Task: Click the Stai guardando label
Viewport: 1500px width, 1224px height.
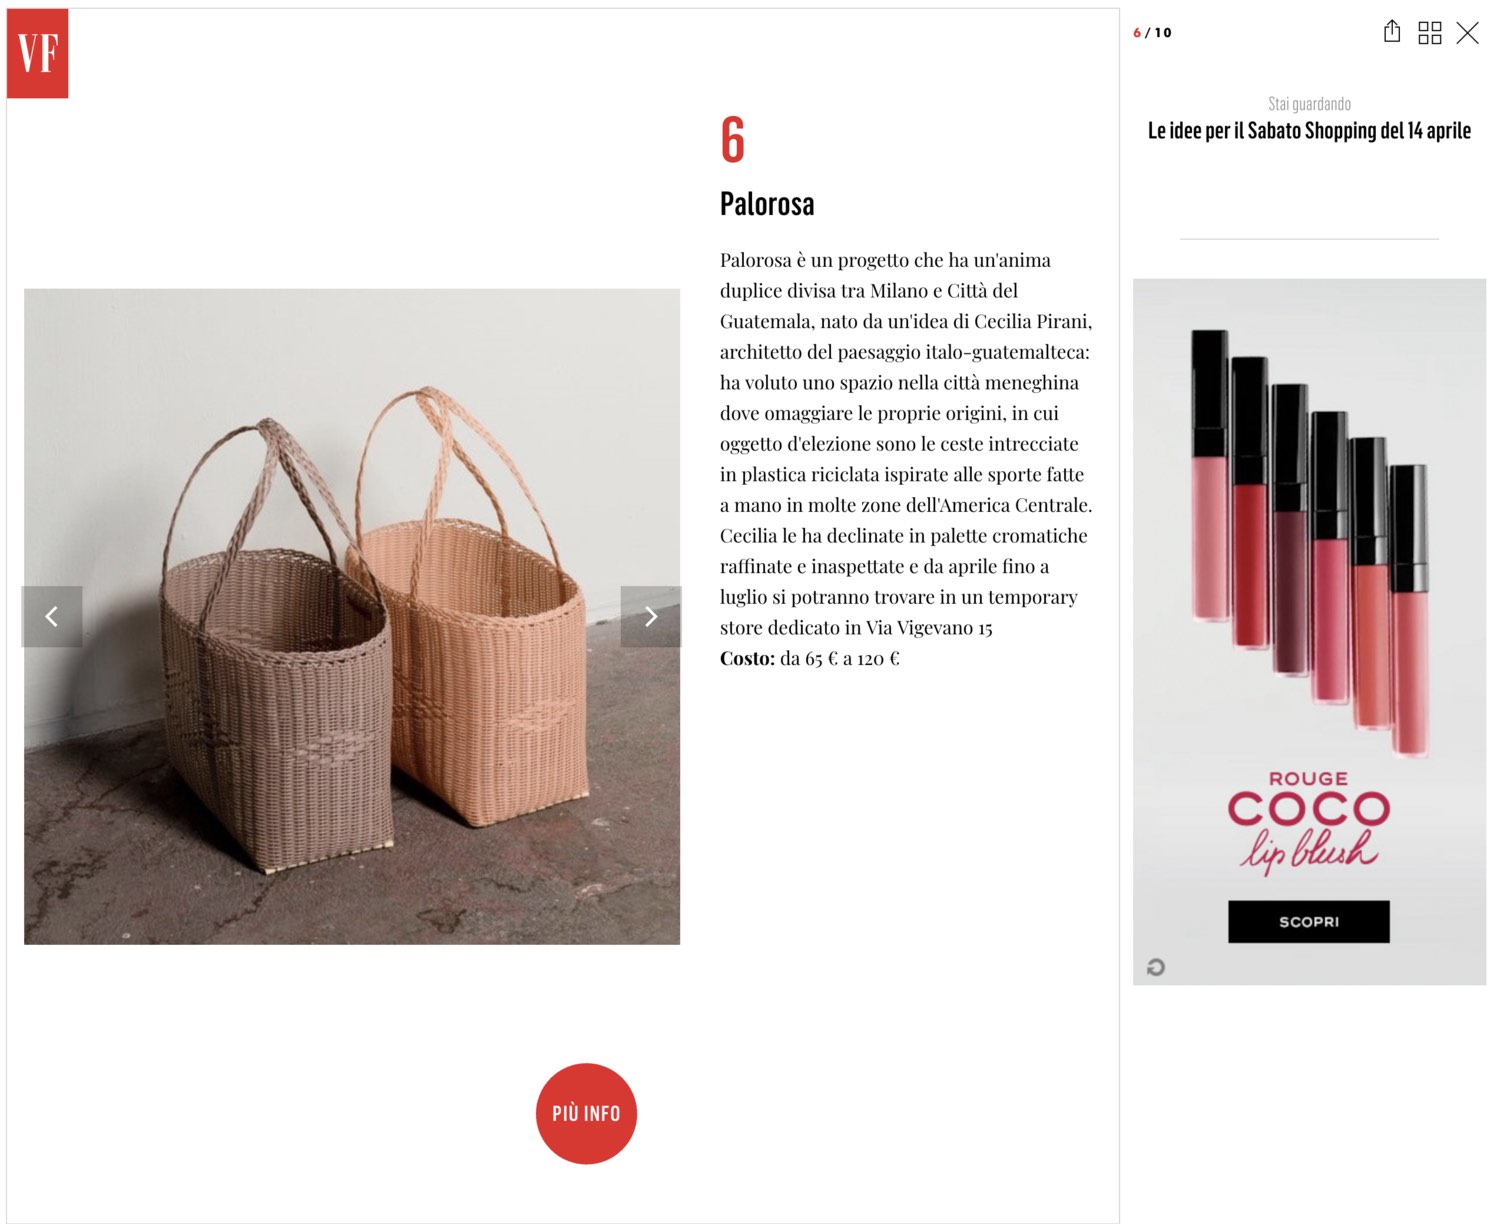Action: tap(1309, 104)
